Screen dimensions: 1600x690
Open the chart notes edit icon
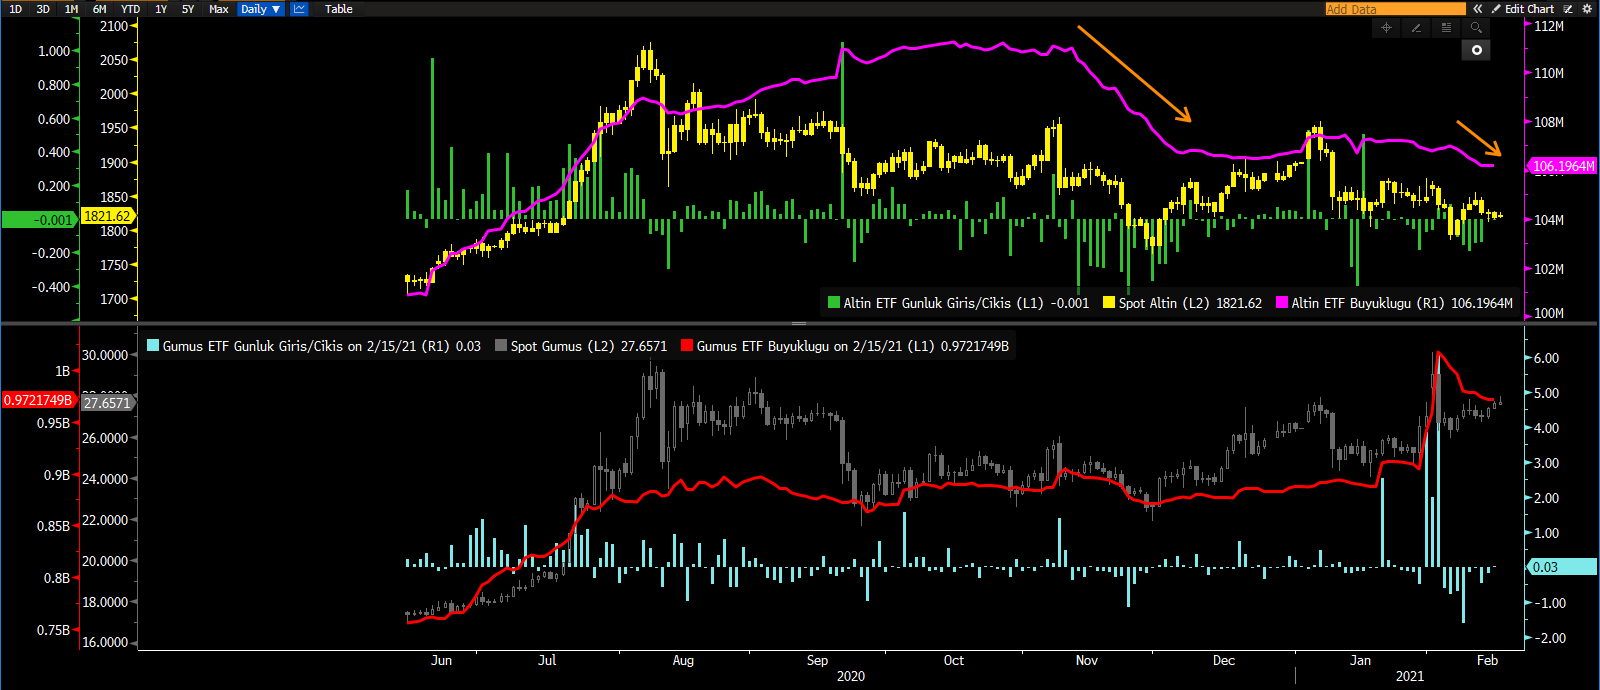[x=1568, y=9]
